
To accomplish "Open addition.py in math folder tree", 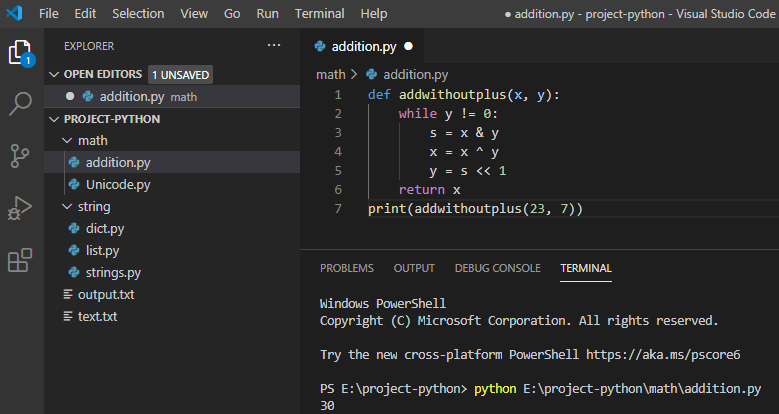I will [172, 163].
